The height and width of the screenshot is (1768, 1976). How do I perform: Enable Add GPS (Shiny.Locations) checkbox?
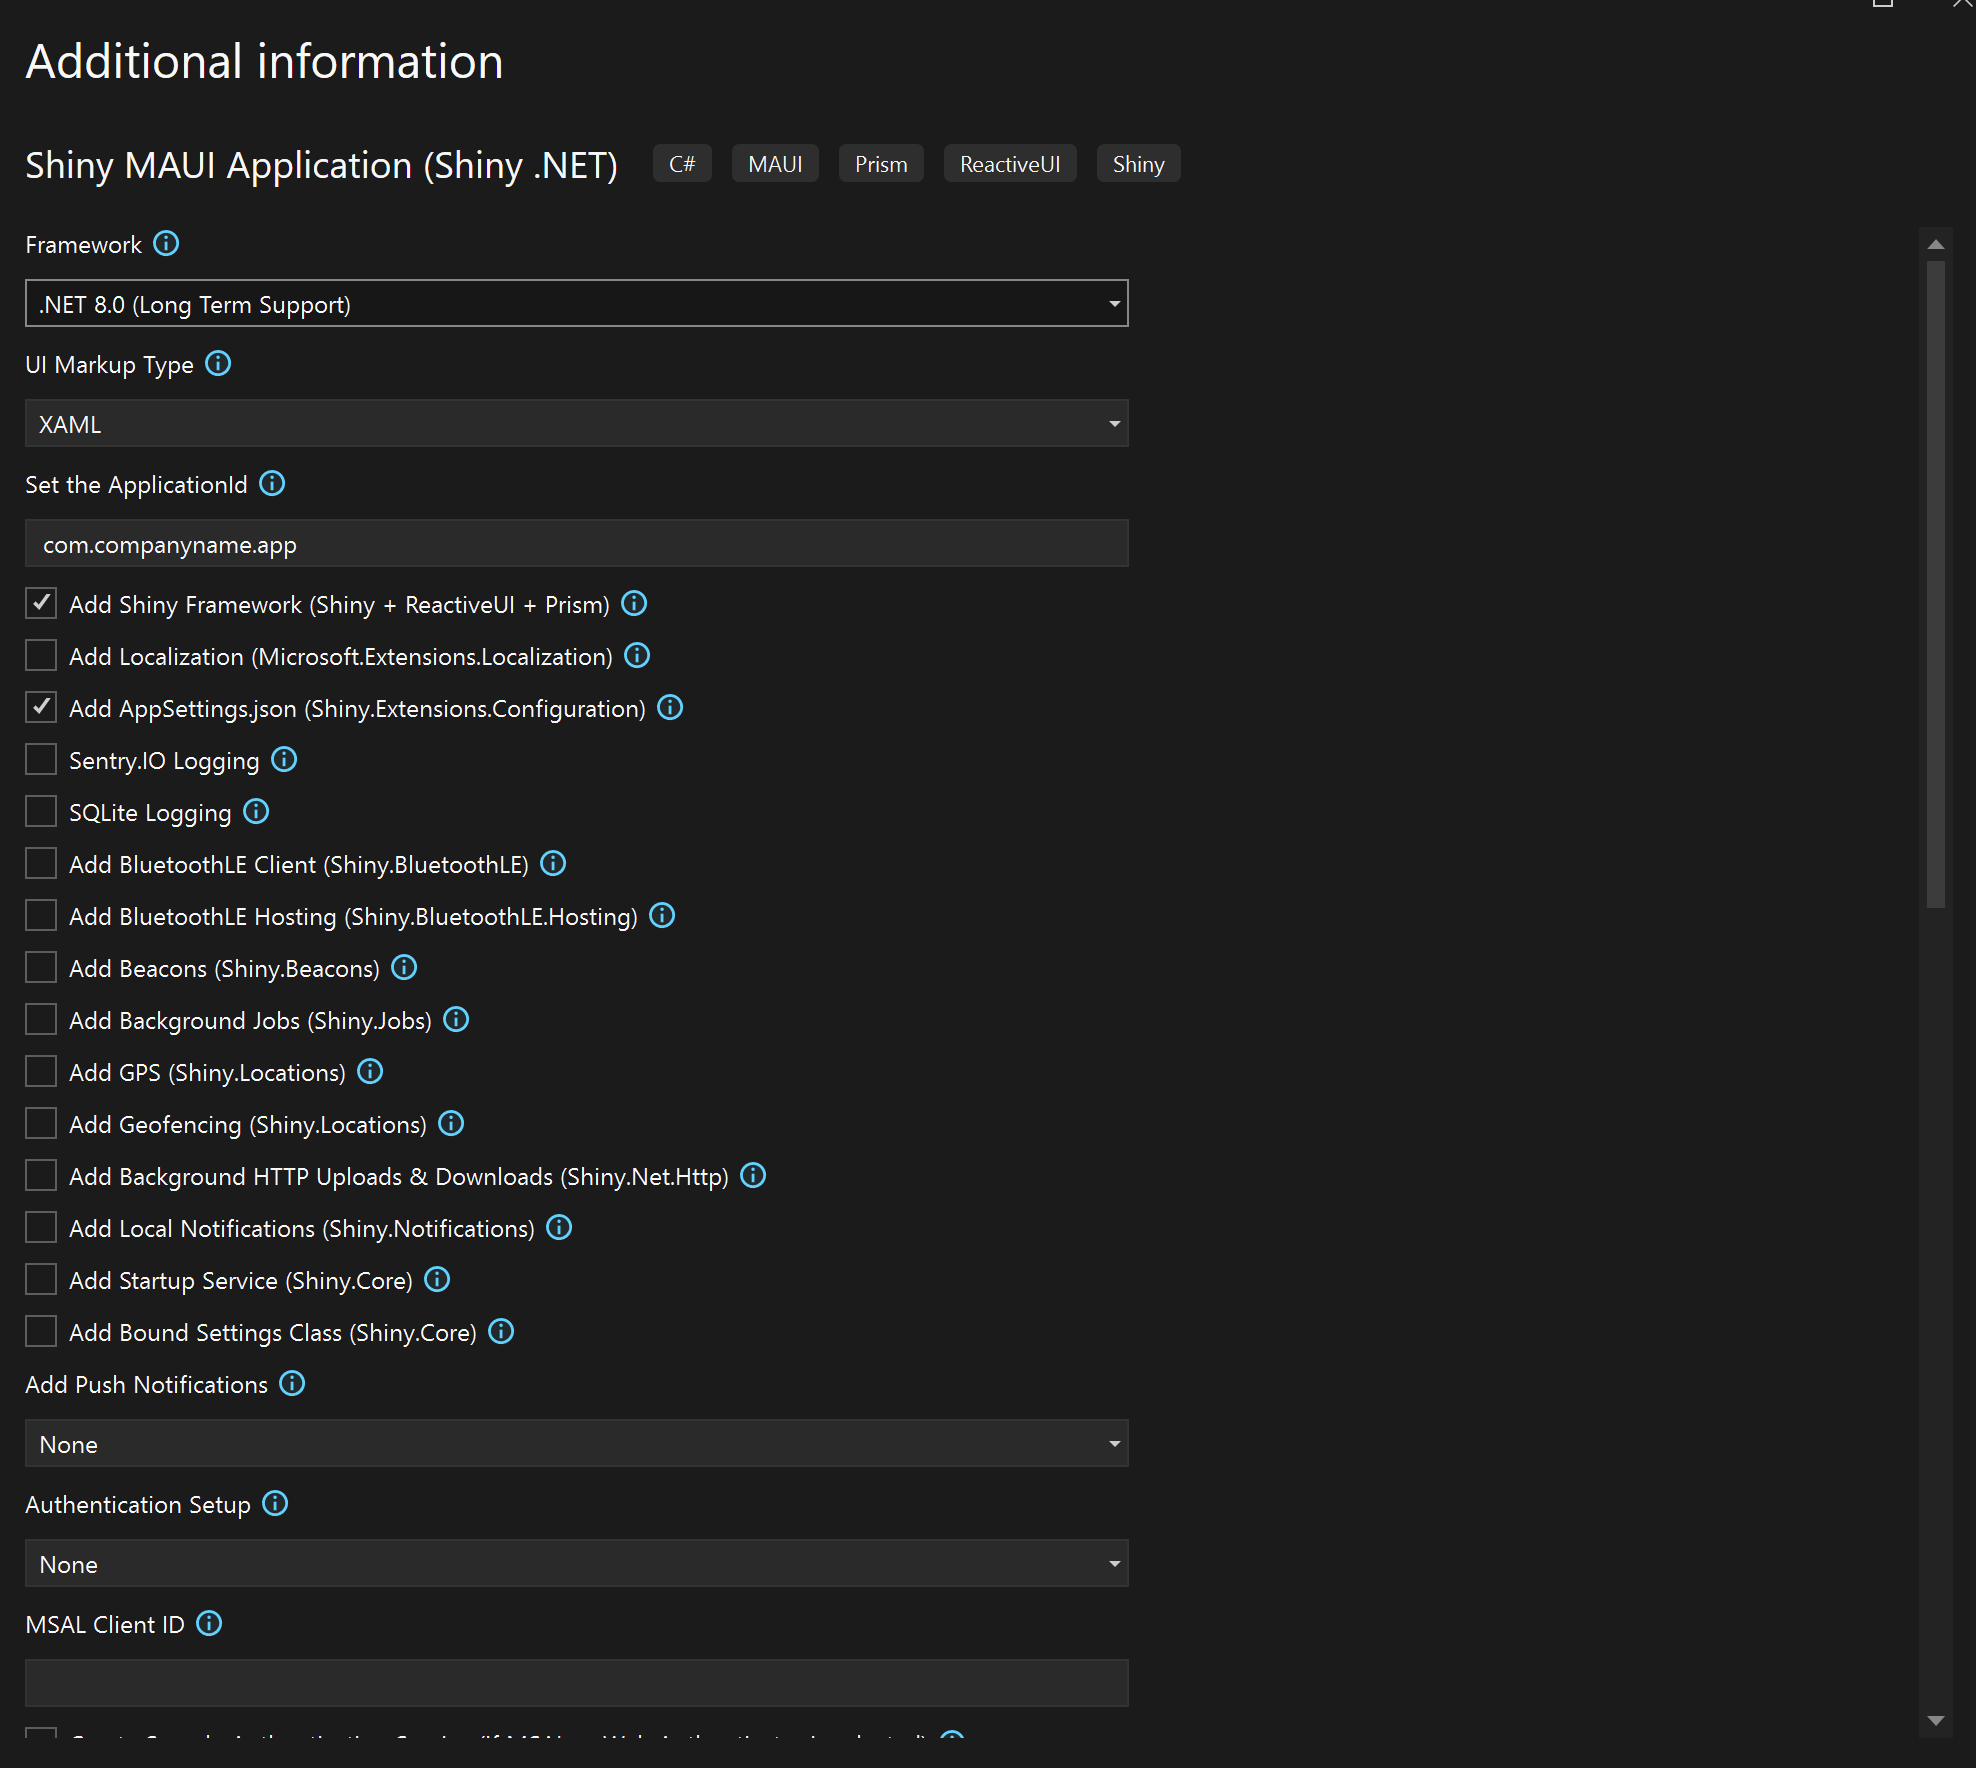click(41, 1072)
